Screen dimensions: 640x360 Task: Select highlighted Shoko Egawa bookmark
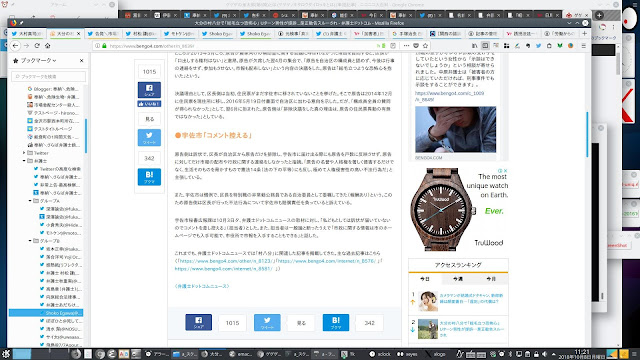tap(46, 313)
